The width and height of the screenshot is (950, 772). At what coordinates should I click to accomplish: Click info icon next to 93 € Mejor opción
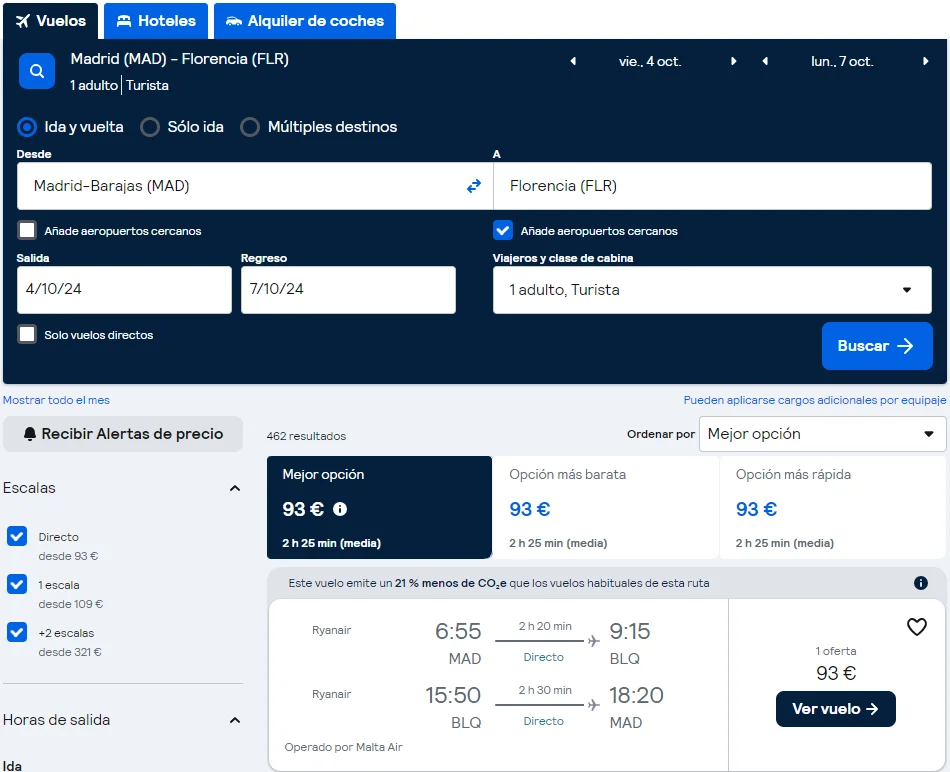point(340,509)
